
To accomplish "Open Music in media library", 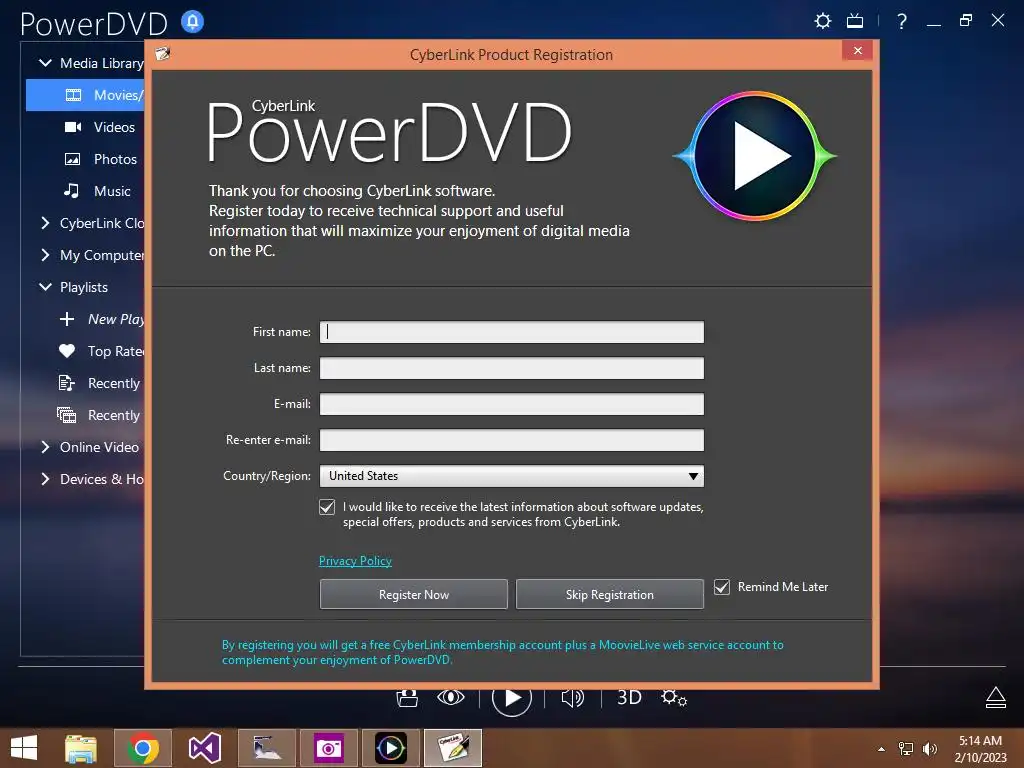I will (112, 191).
